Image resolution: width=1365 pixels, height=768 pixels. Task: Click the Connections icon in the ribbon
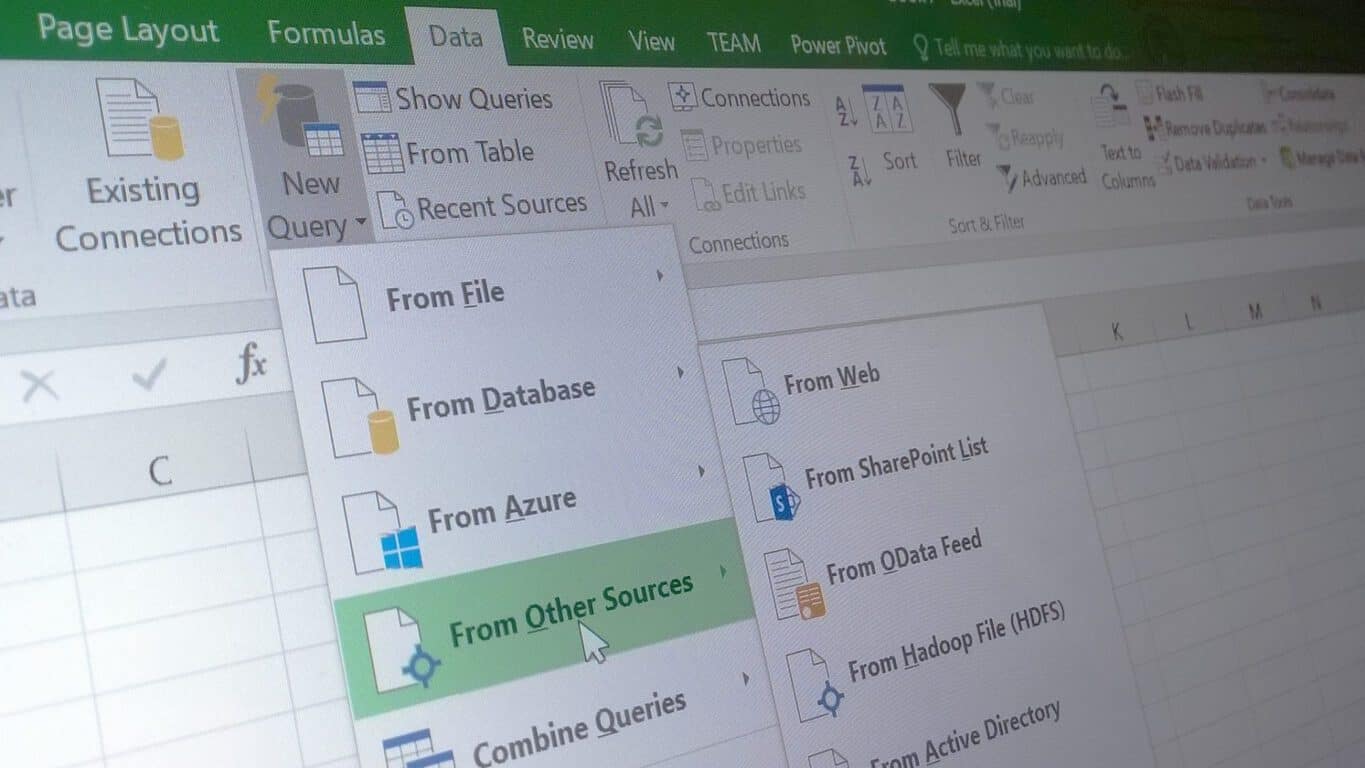[683, 97]
